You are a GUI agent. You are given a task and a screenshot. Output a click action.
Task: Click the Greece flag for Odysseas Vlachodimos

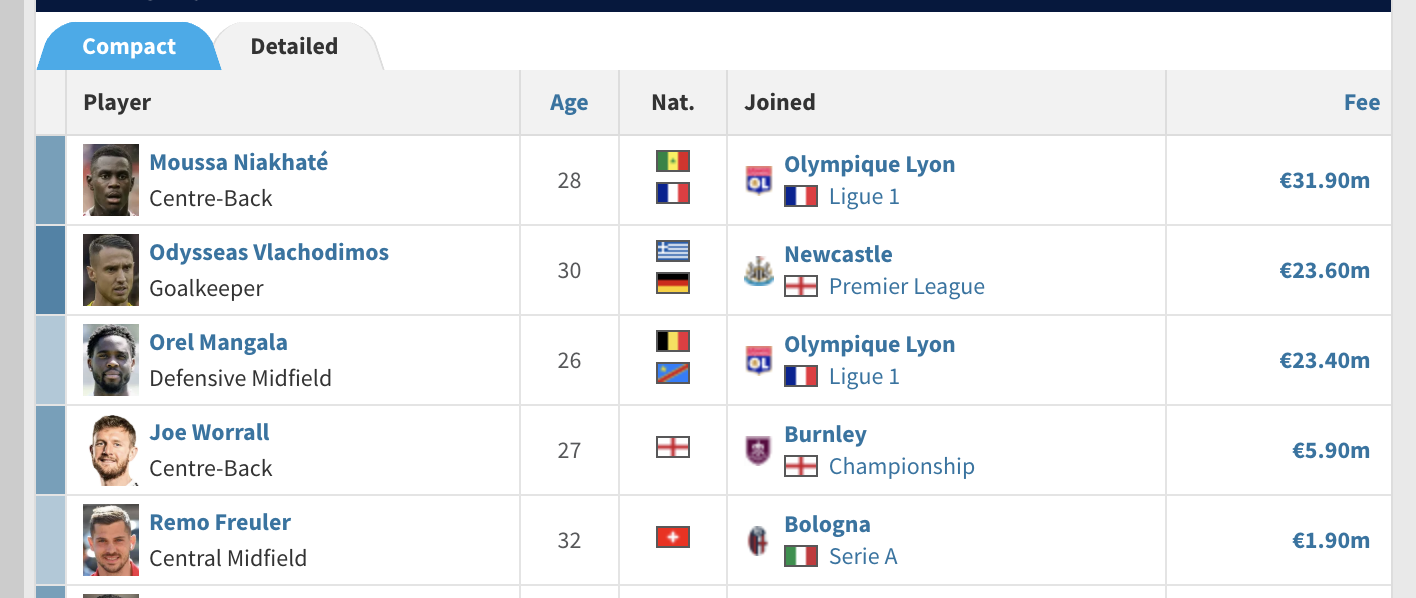coord(673,251)
